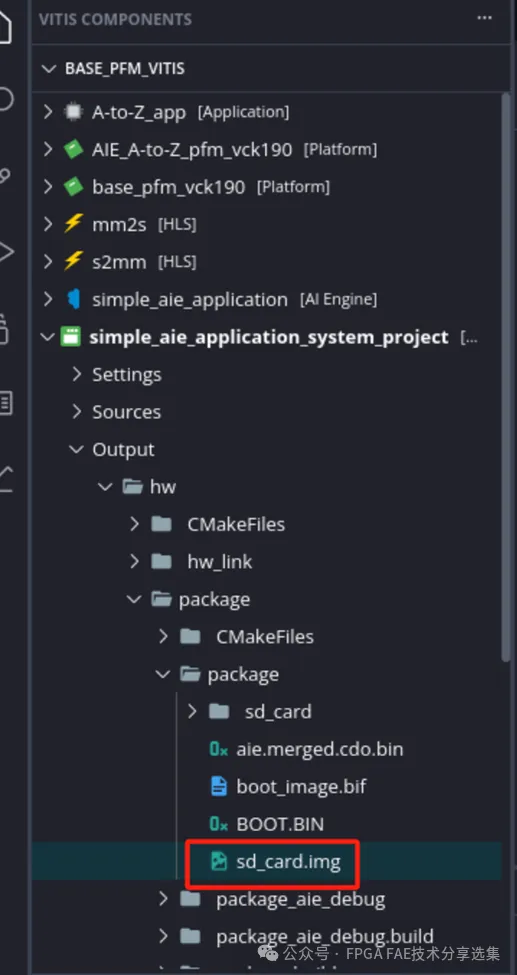Click the system project green window icon
Image resolution: width=517 pixels, height=975 pixels.
71,336
